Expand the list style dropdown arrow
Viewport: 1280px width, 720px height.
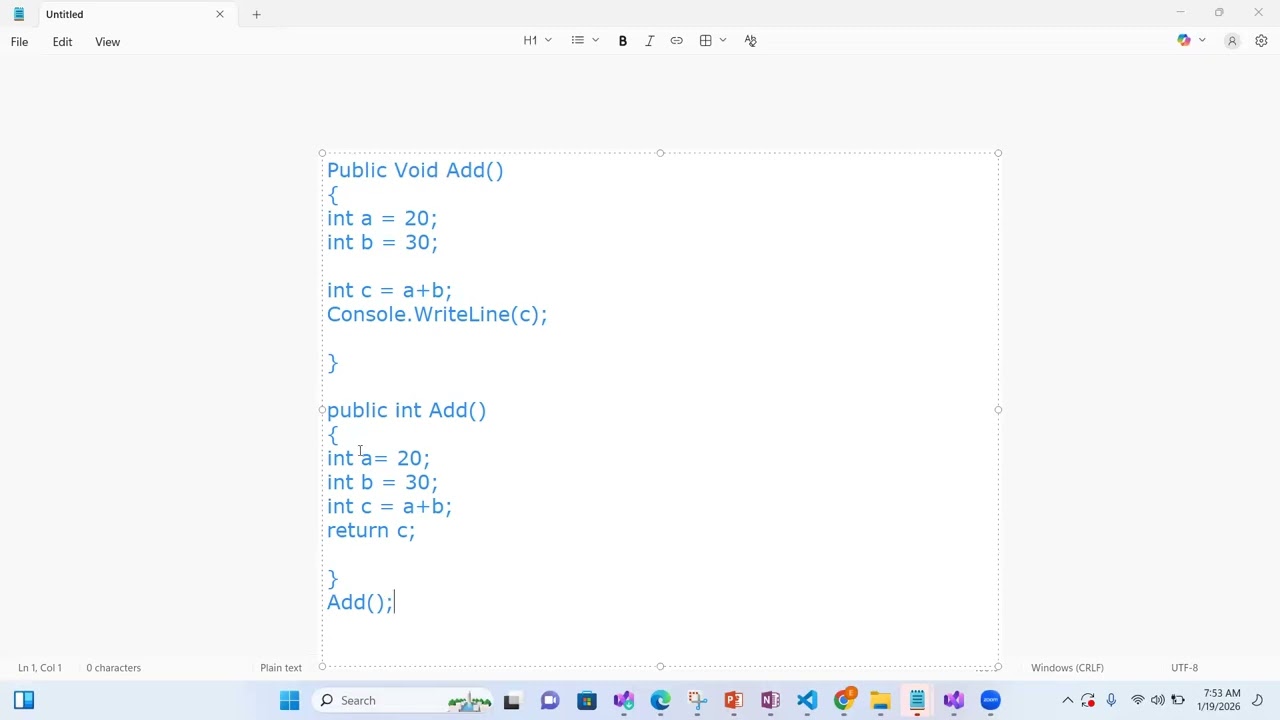pyautogui.click(x=596, y=41)
